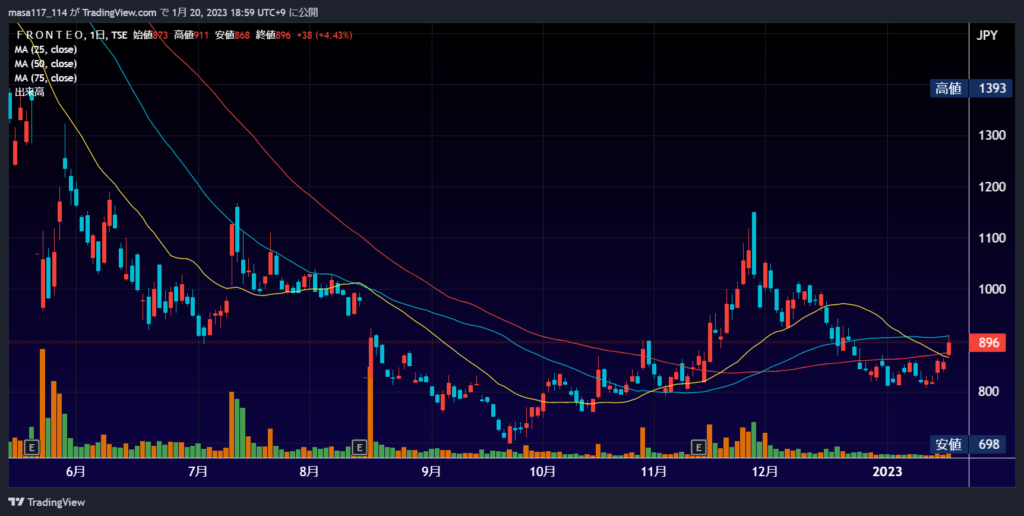
Task: Click the 高値911 high value in the legend
Action: 191,35
